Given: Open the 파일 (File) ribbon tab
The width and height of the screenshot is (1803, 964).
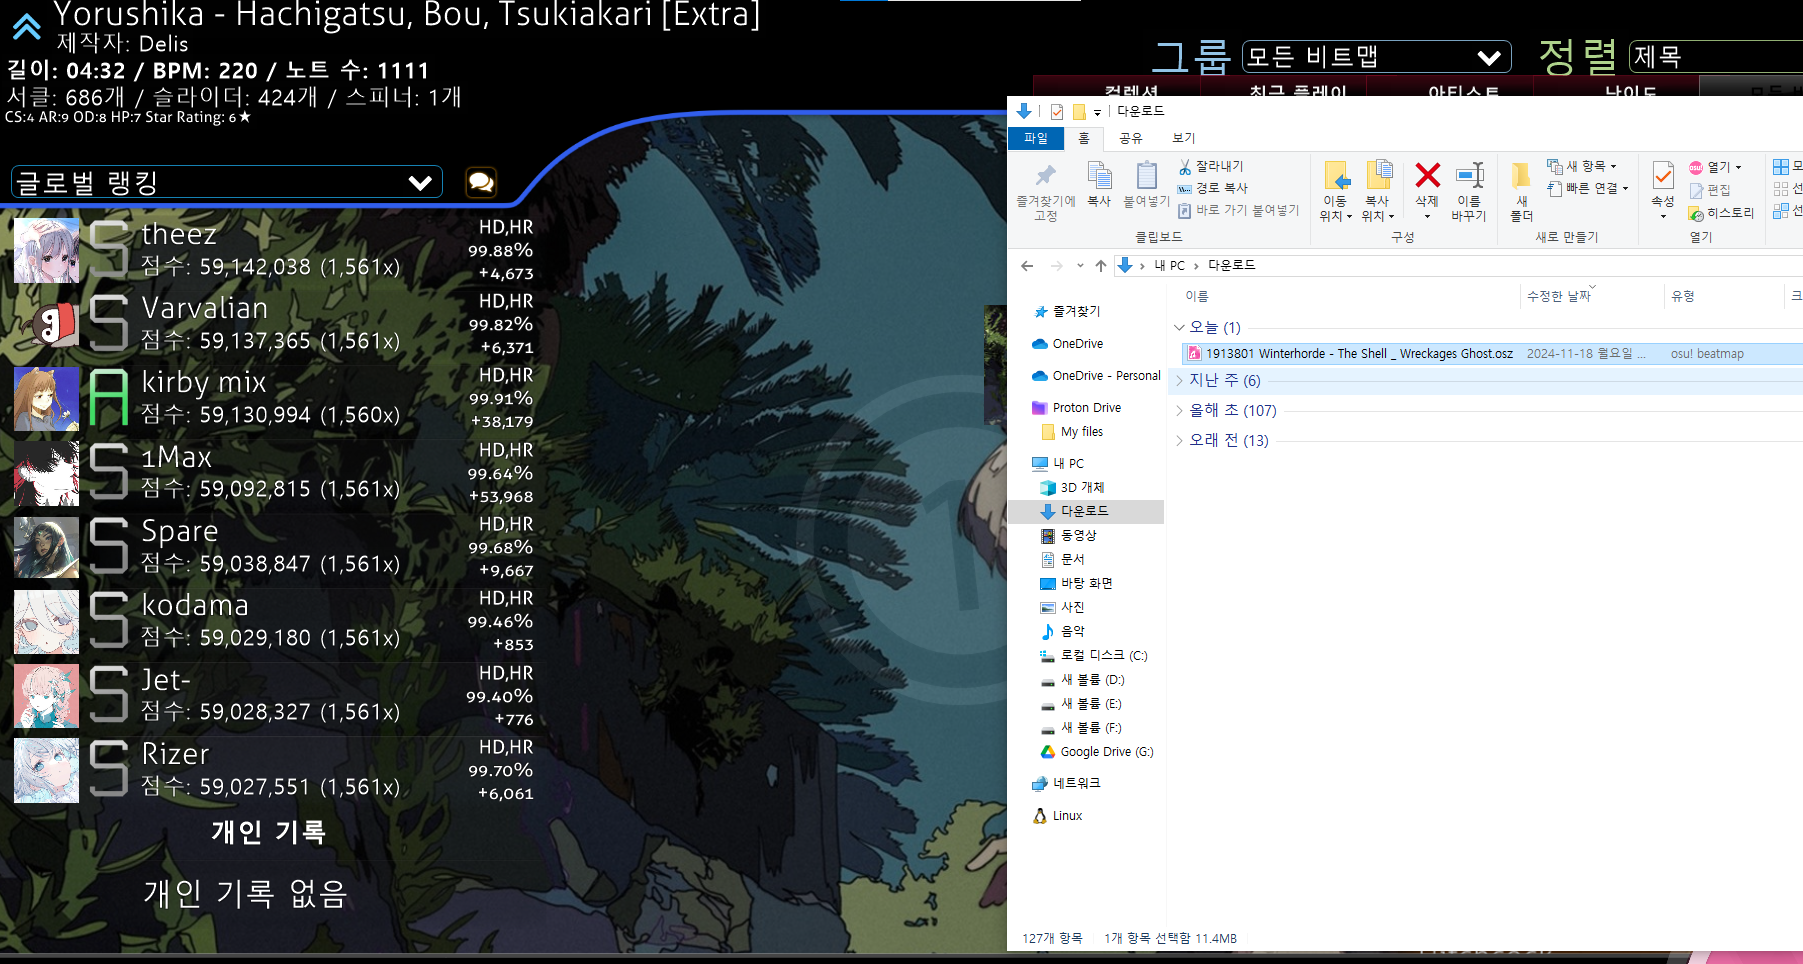Looking at the screenshot, I should (1036, 138).
